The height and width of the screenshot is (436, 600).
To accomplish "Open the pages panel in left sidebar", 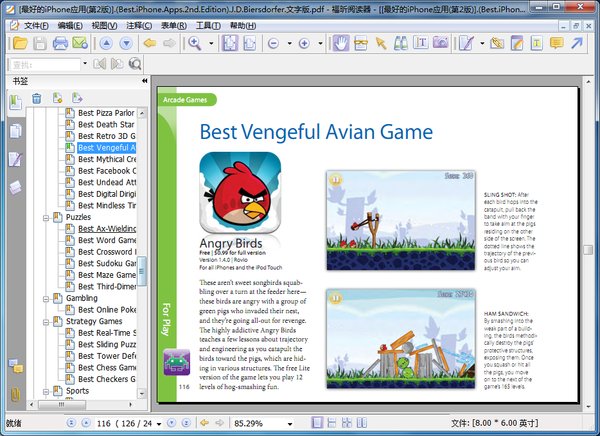I will pos(15,131).
